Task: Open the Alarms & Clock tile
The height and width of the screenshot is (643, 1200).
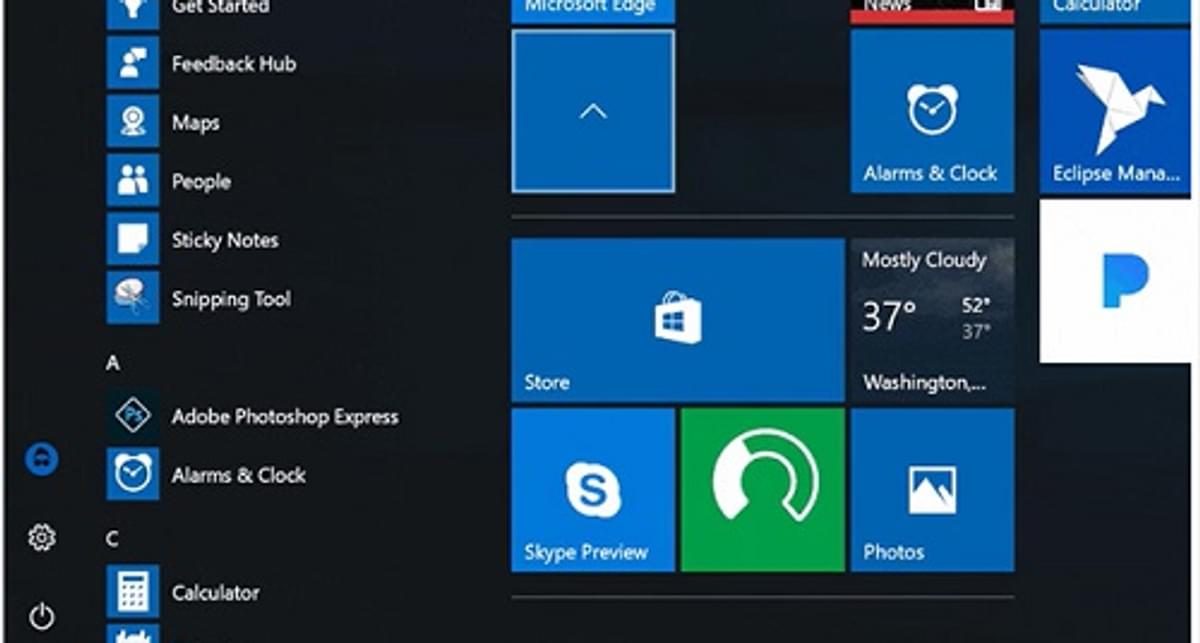Action: [932, 111]
